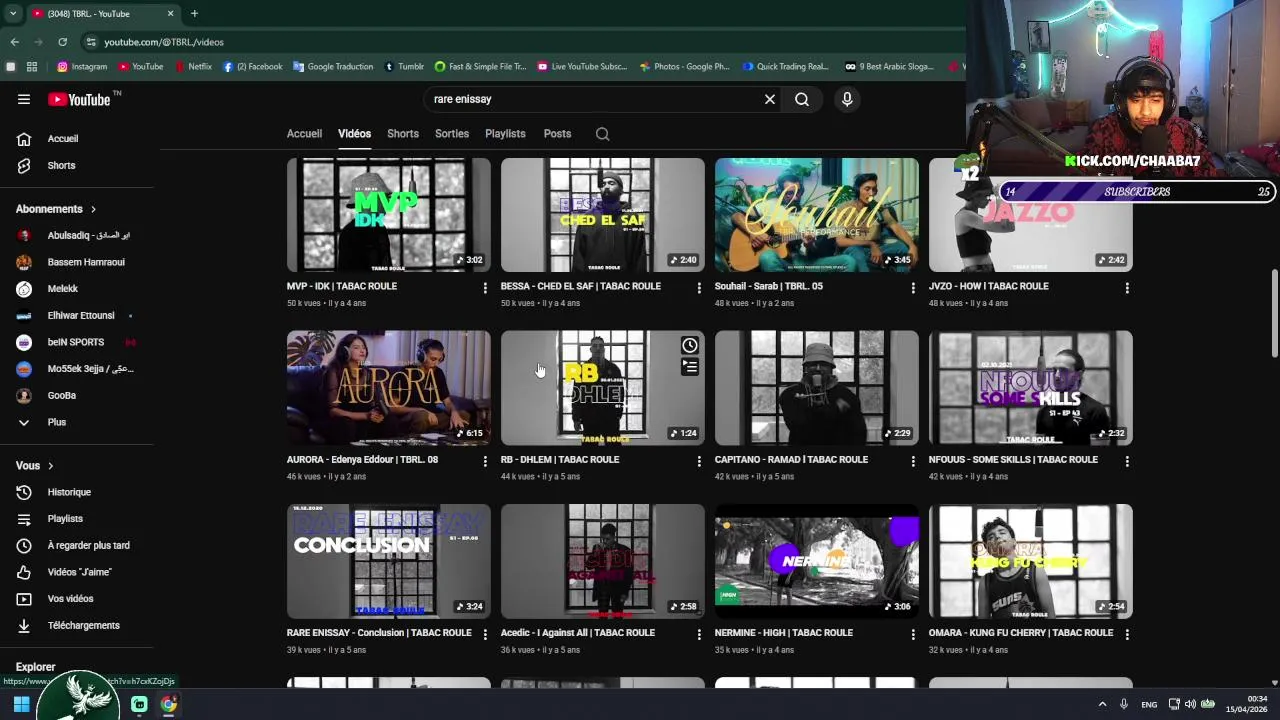
Task: Open Netflix bookmark
Action: tap(193, 67)
